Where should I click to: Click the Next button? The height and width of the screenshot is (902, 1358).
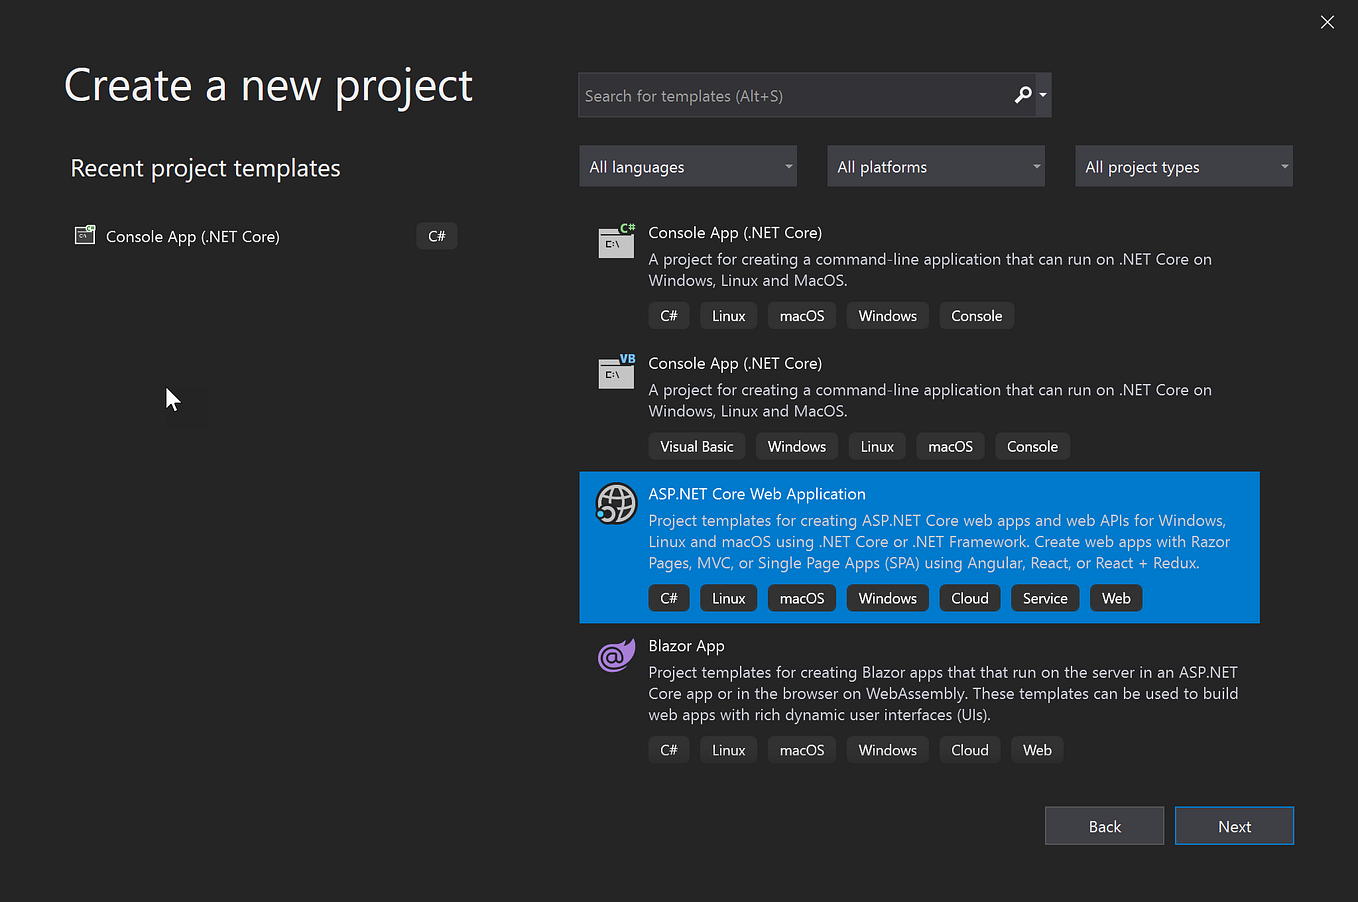click(x=1234, y=825)
